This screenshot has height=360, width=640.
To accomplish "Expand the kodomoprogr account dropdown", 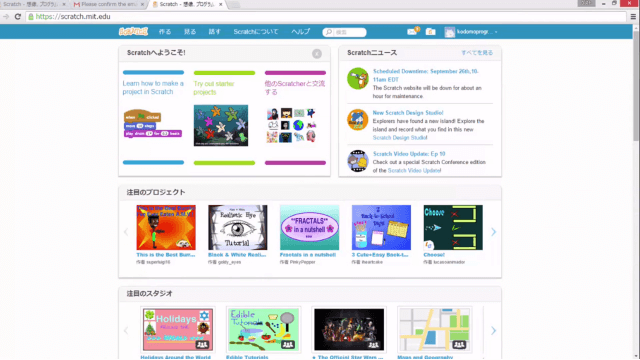I will pos(471,32).
